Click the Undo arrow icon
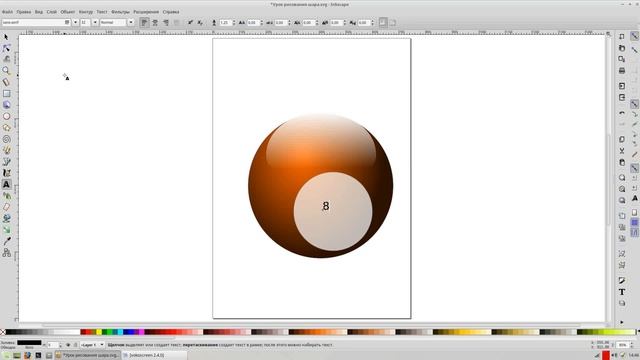Screen dimensions: 640x360 coord(622,113)
